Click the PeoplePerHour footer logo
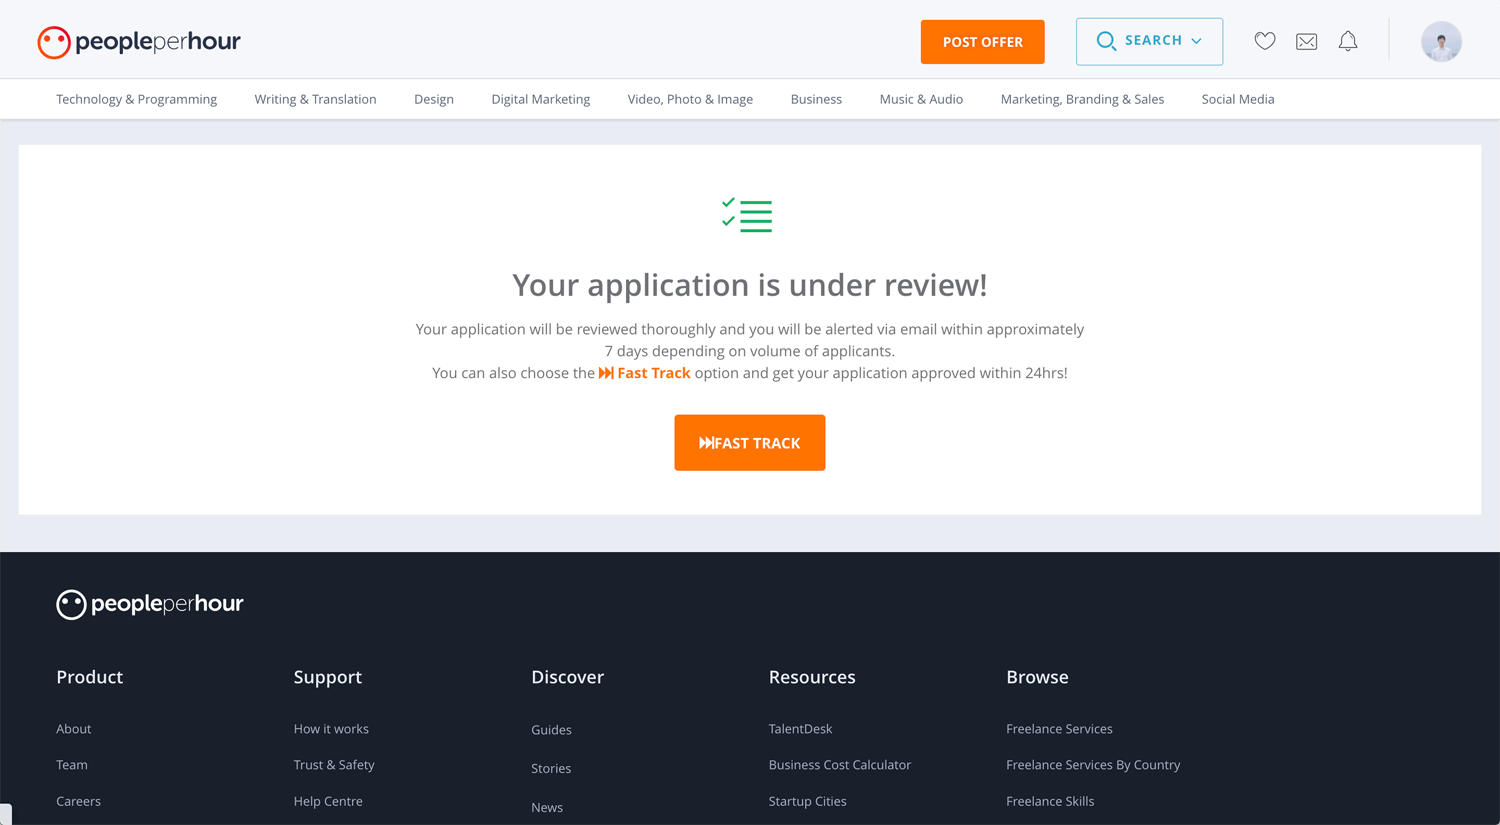This screenshot has width=1500, height=825. (150, 604)
